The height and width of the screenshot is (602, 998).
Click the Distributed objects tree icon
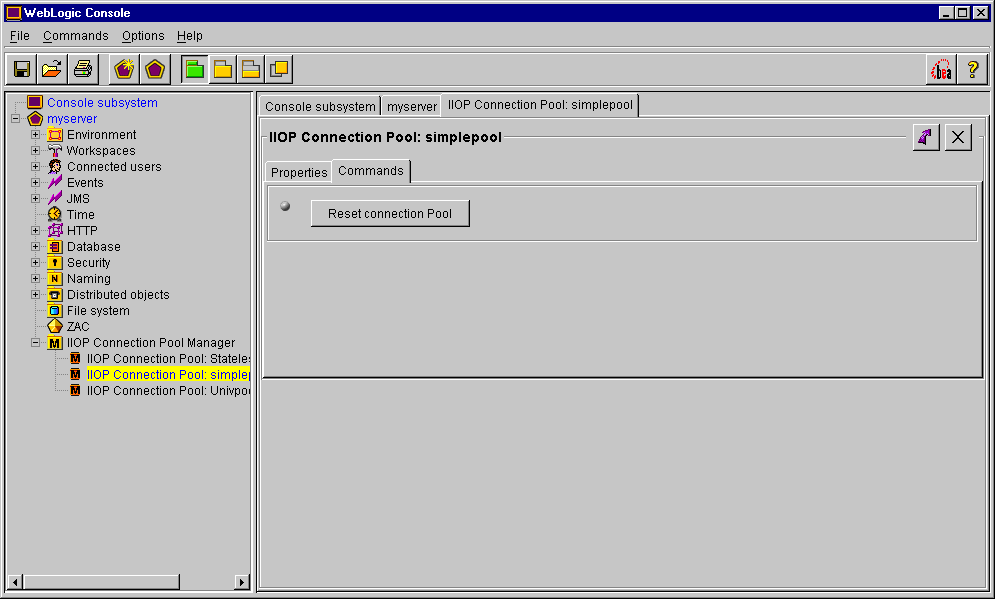[55, 295]
